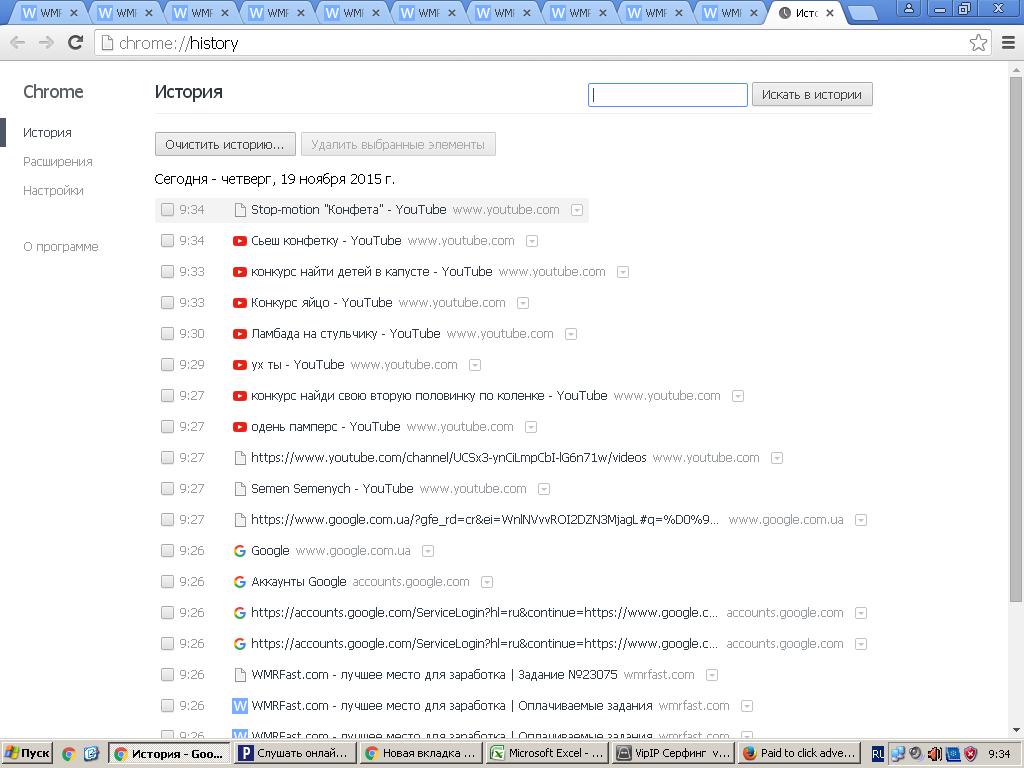Check the box for "Сьеш конфетку" entry

click(x=167, y=241)
